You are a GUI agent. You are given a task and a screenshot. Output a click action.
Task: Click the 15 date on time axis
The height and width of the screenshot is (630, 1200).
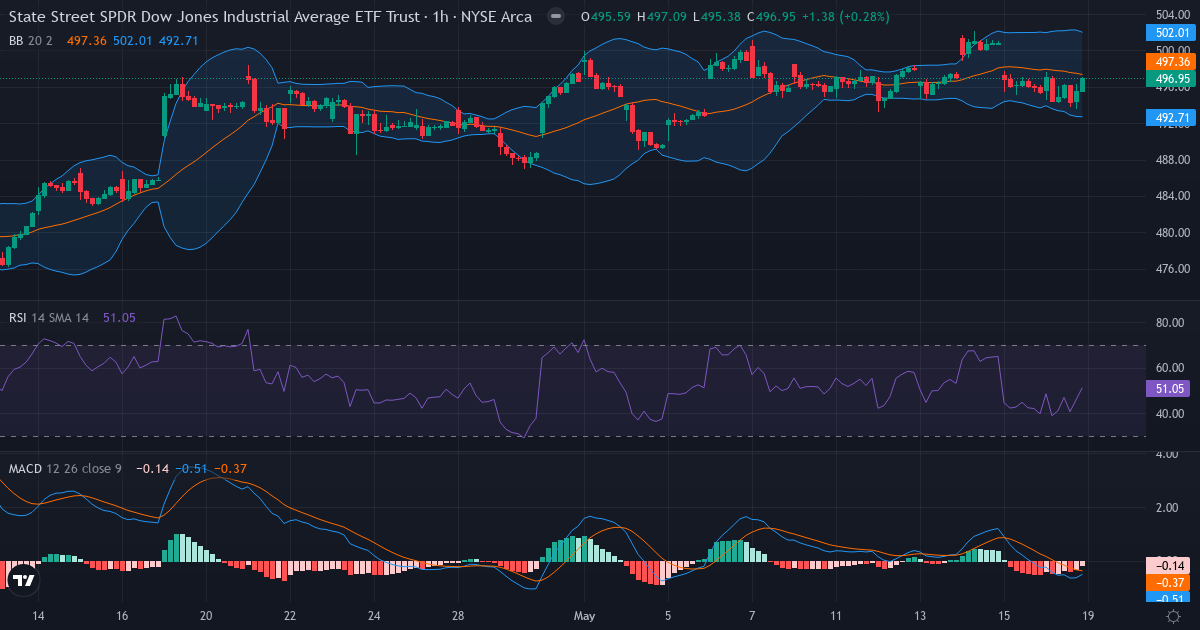pyautogui.click(x=1004, y=617)
